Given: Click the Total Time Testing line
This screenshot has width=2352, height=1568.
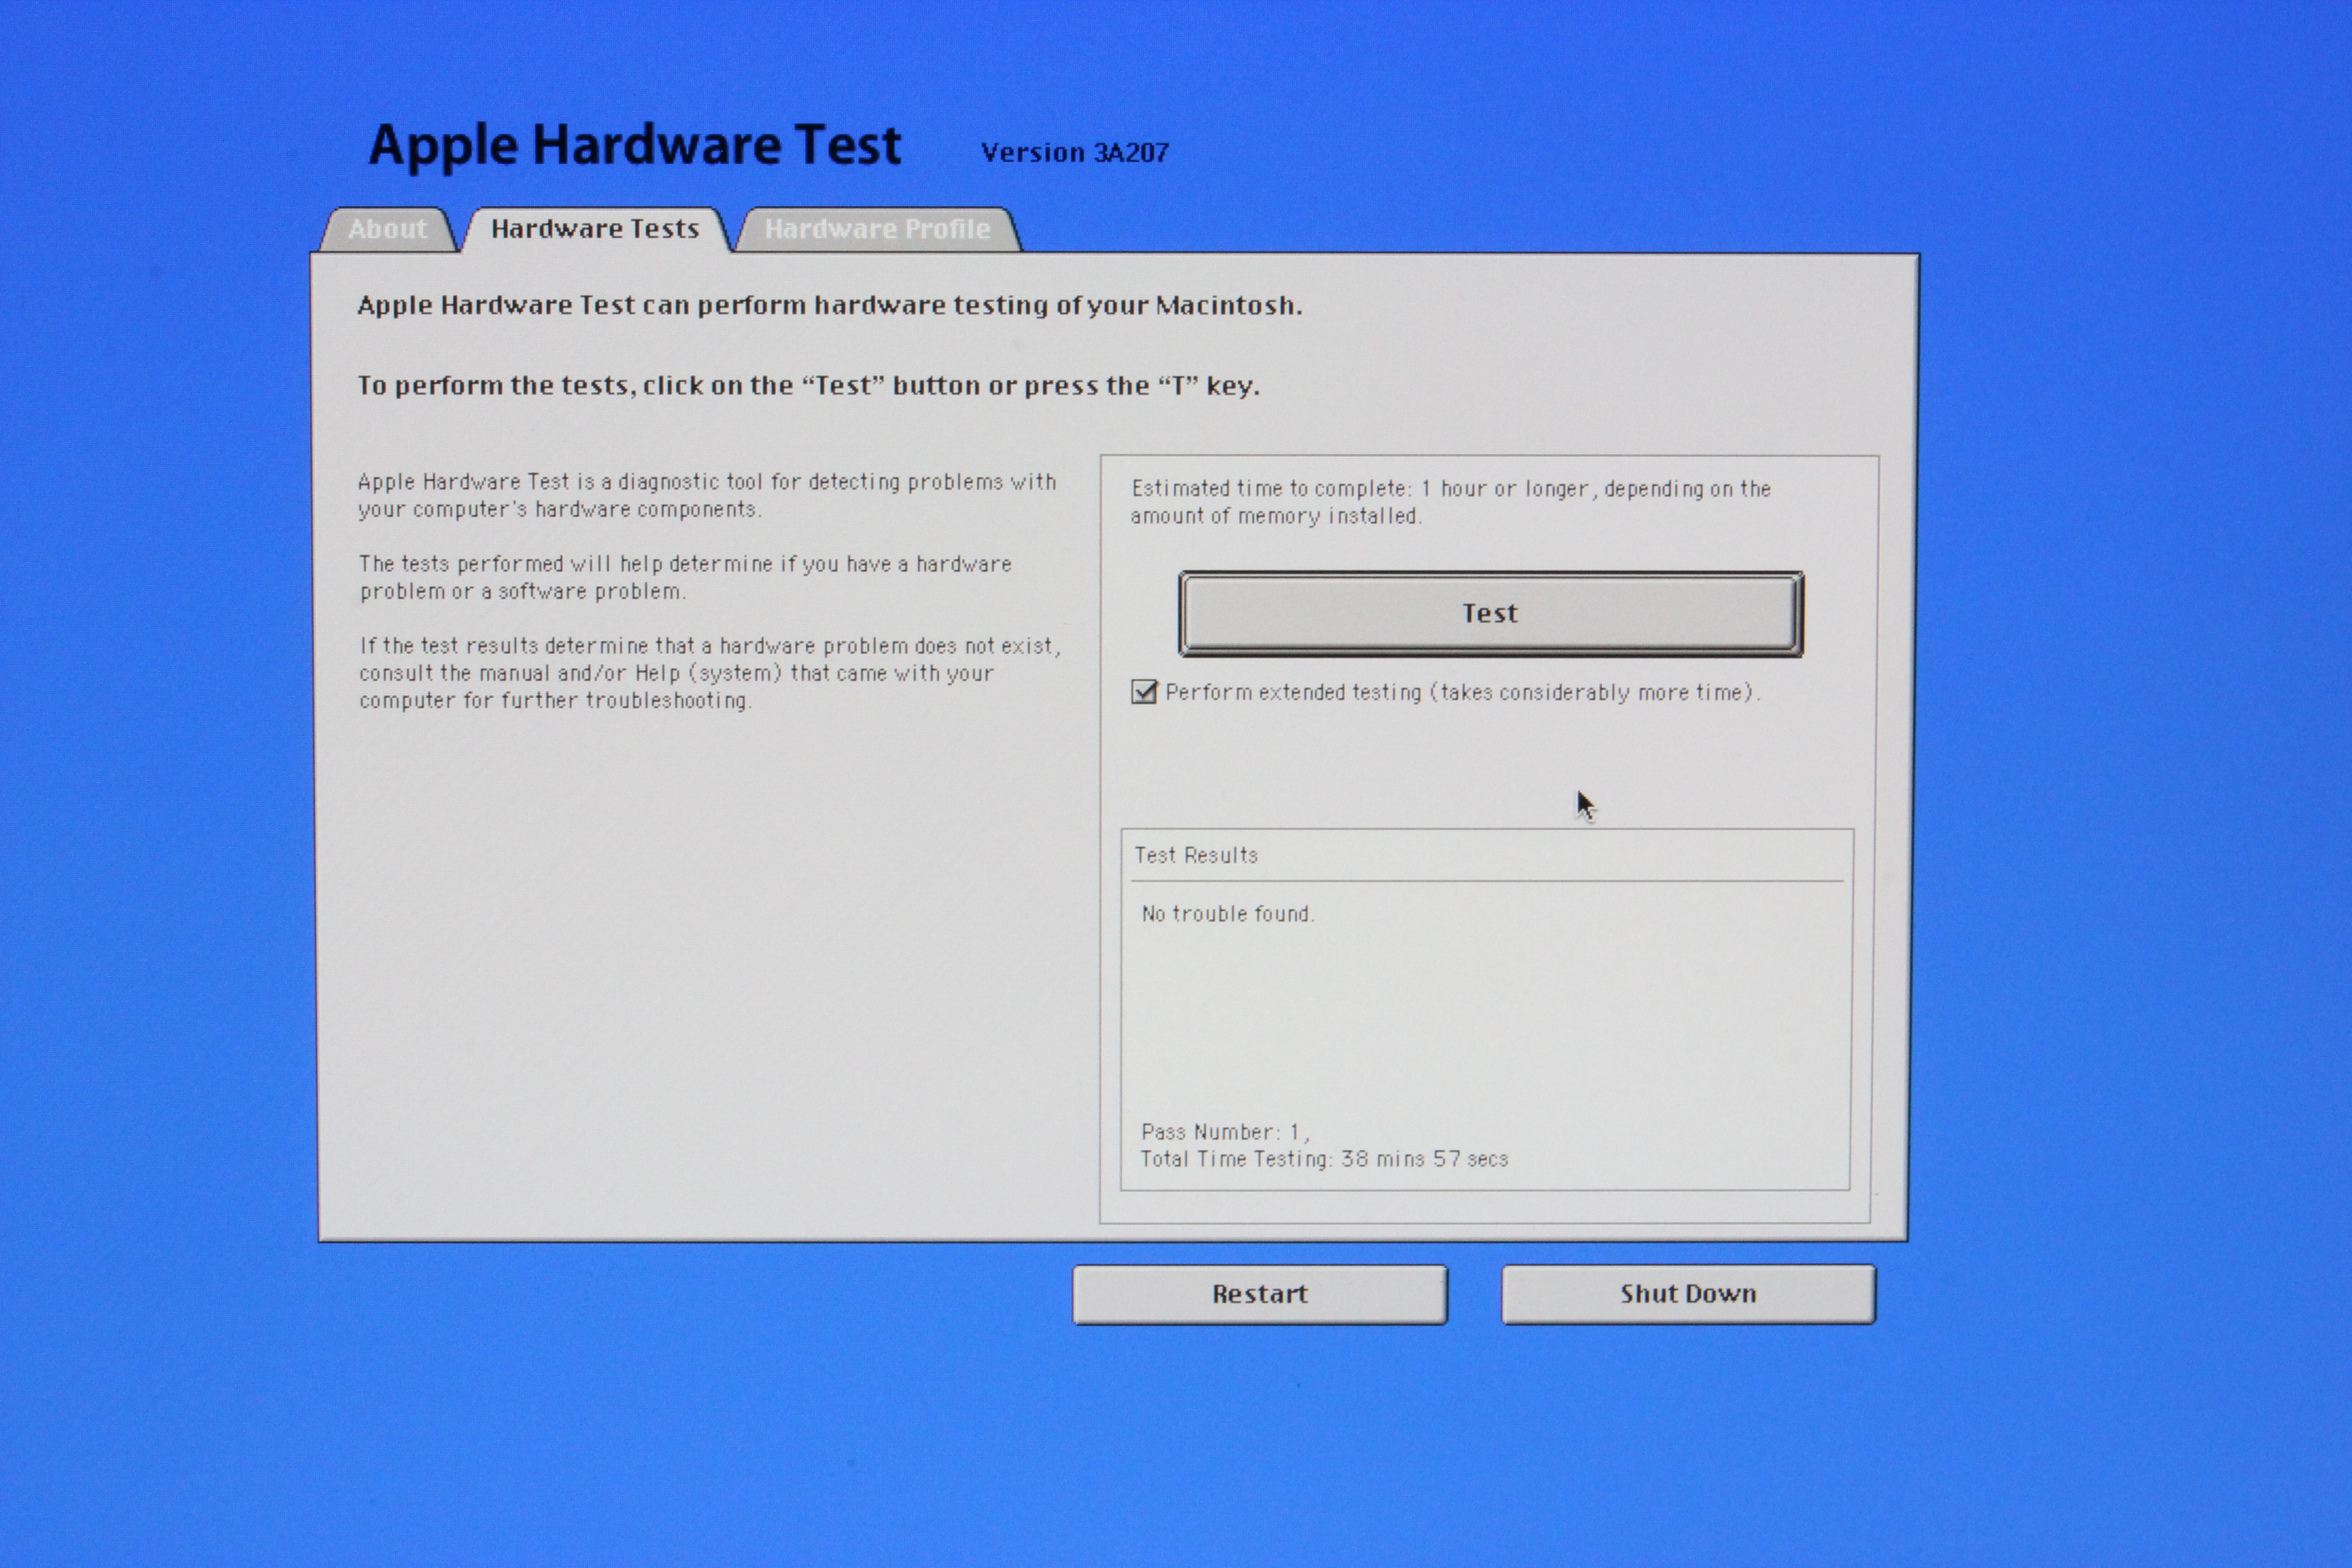Looking at the screenshot, I should pos(1324,1159).
